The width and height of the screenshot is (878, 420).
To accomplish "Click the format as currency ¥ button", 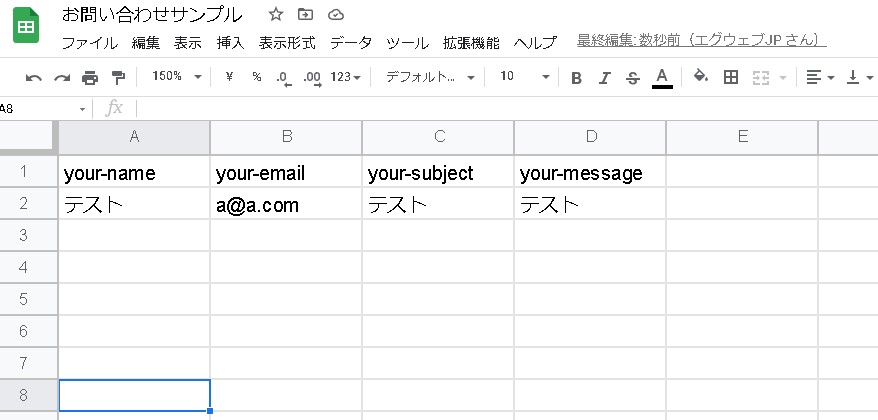I will tap(229, 77).
